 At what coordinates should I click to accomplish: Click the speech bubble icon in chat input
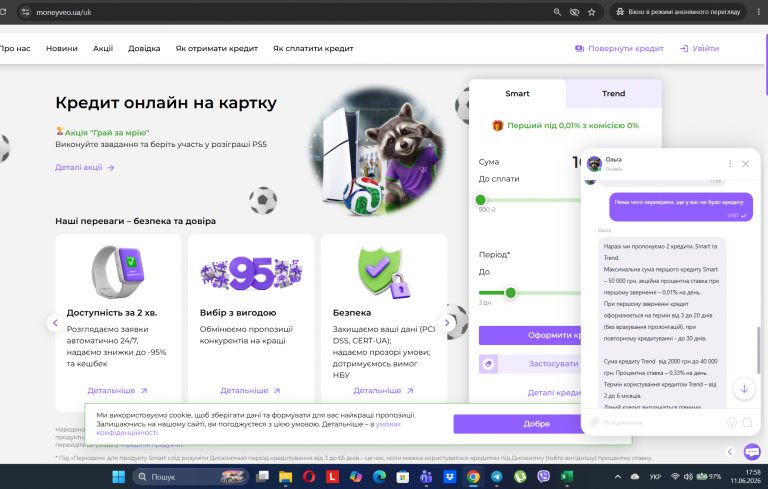(747, 422)
